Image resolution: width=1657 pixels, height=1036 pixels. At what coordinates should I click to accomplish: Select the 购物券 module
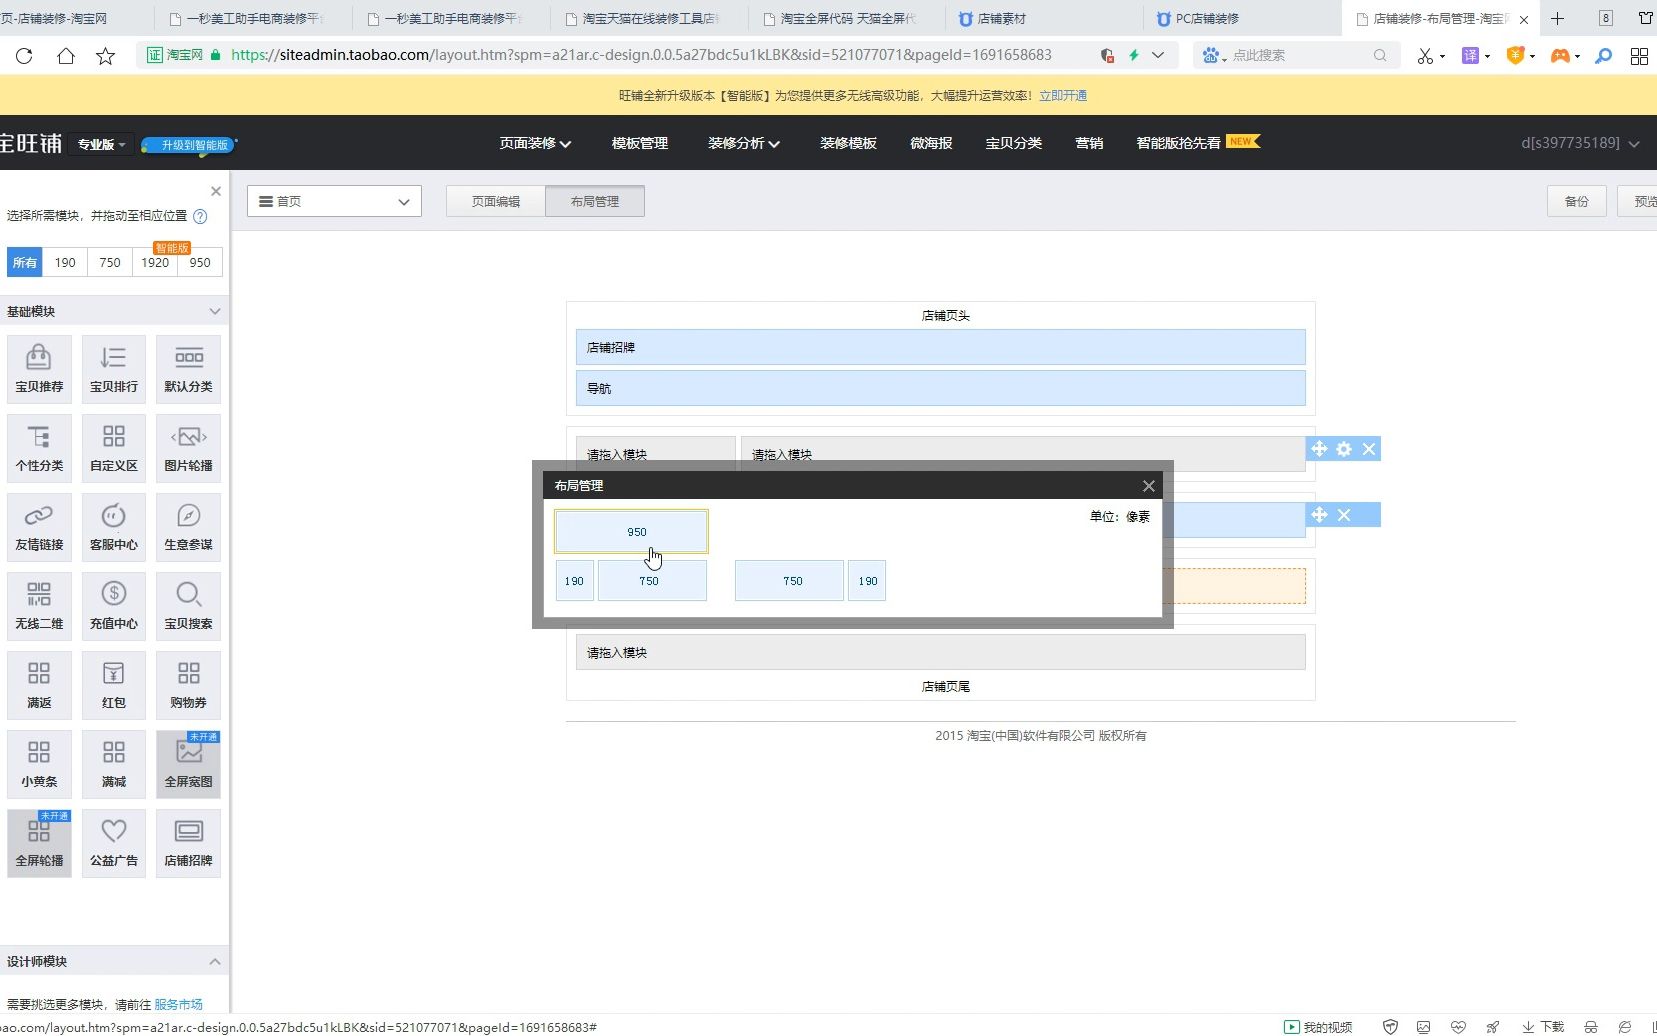188,685
